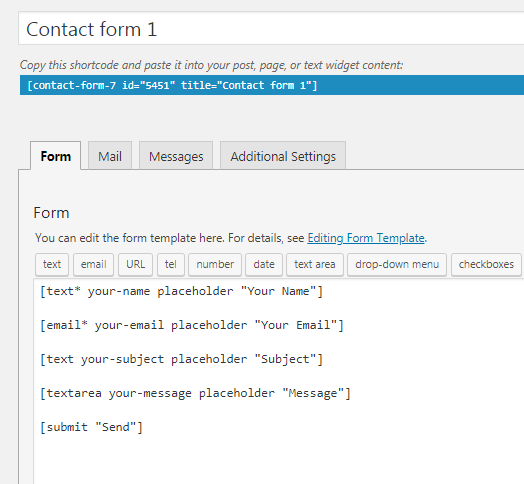This screenshot has width=524, height=484.
Task: Insert an email tag
Action: click(x=93, y=264)
